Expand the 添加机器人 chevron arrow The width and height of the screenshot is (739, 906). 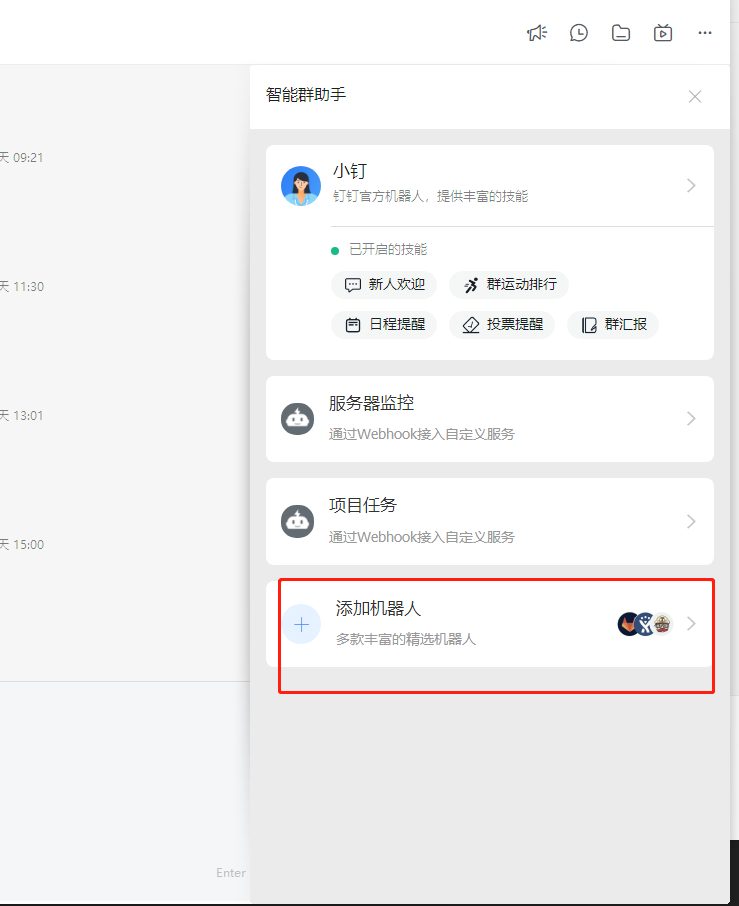click(691, 623)
